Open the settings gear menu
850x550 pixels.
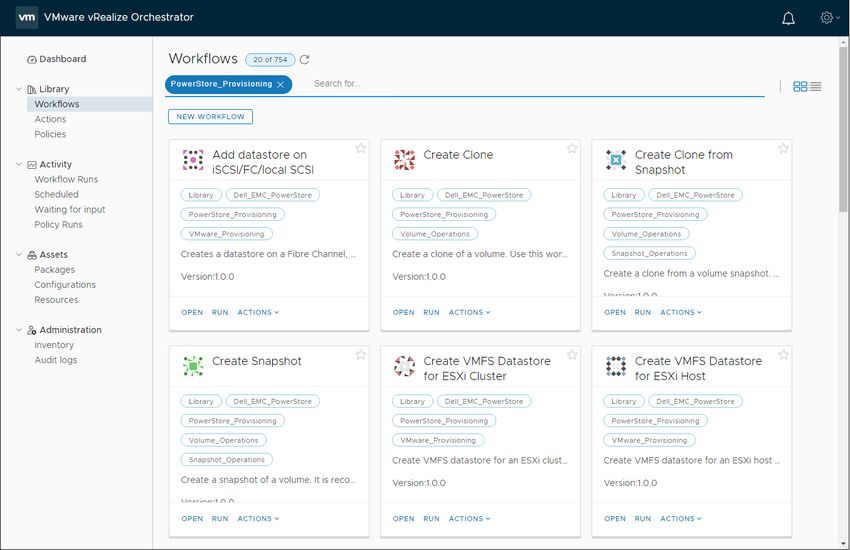(x=829, y=17)
